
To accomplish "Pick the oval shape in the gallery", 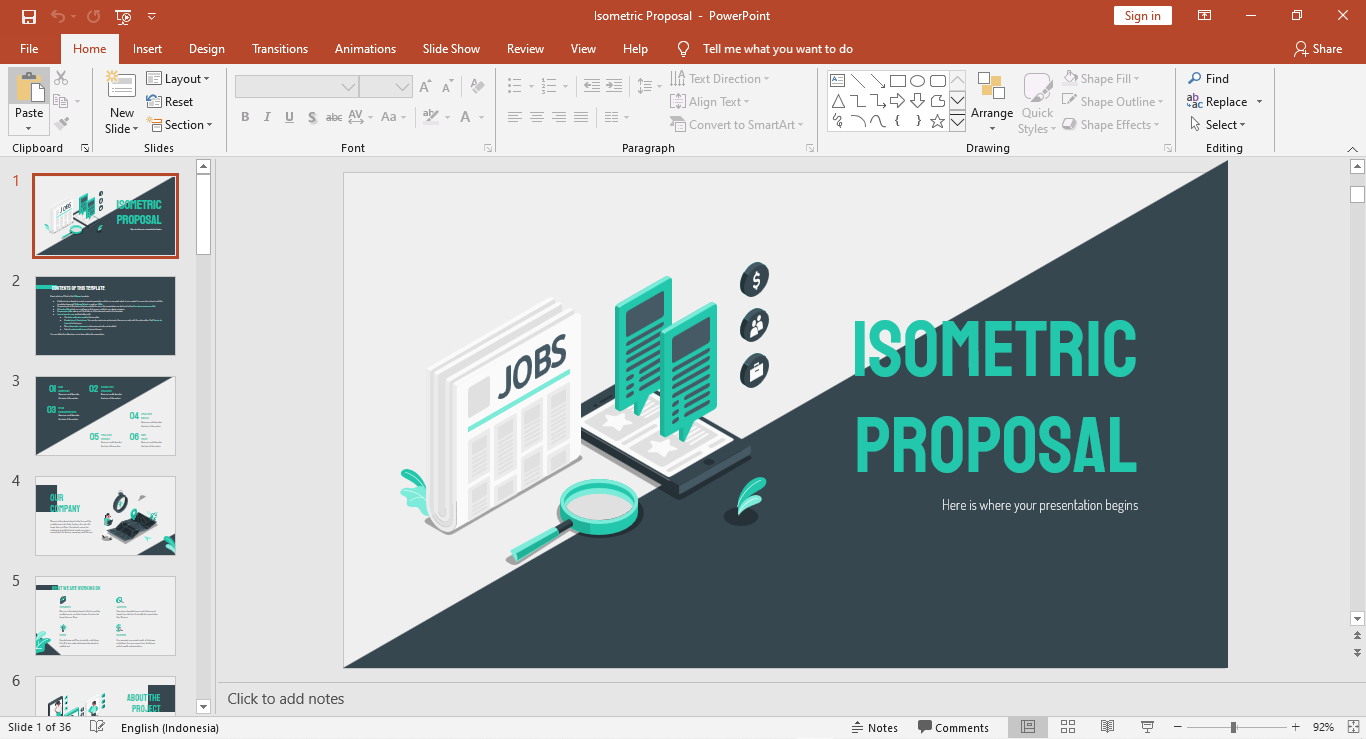I will pyautogui.click(x=917, y=80).
